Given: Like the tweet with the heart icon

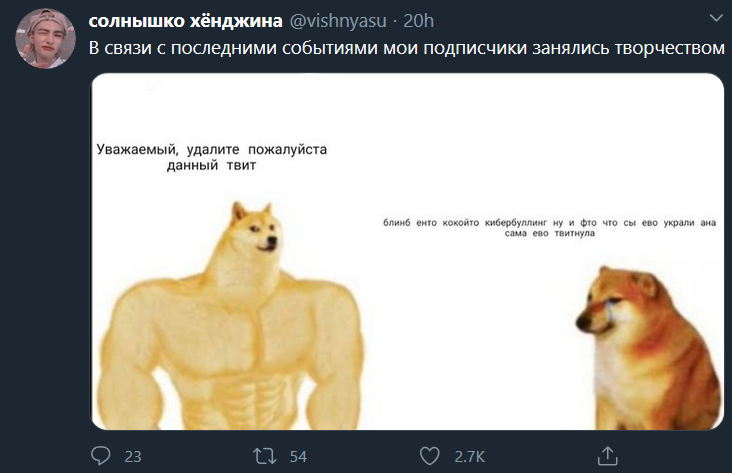Looking at the screenshot, I should click(x=429, y=456).
